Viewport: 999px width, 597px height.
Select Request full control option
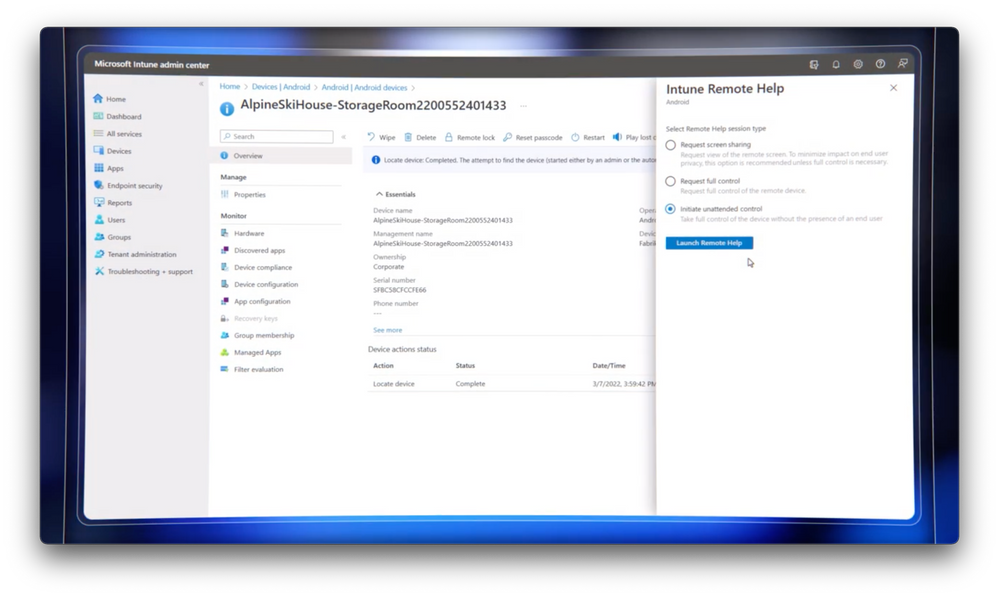[x=670, y=182]
